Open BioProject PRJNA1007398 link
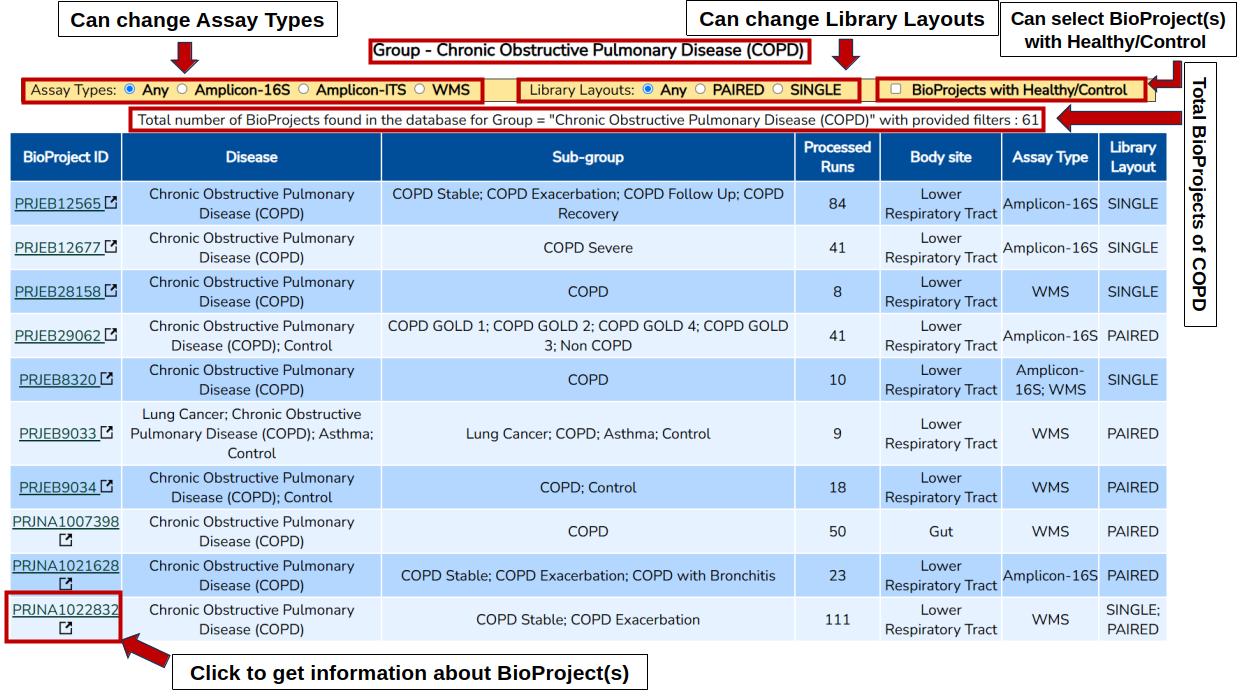This screenshot has height=695, width=1242. [66, 522]
